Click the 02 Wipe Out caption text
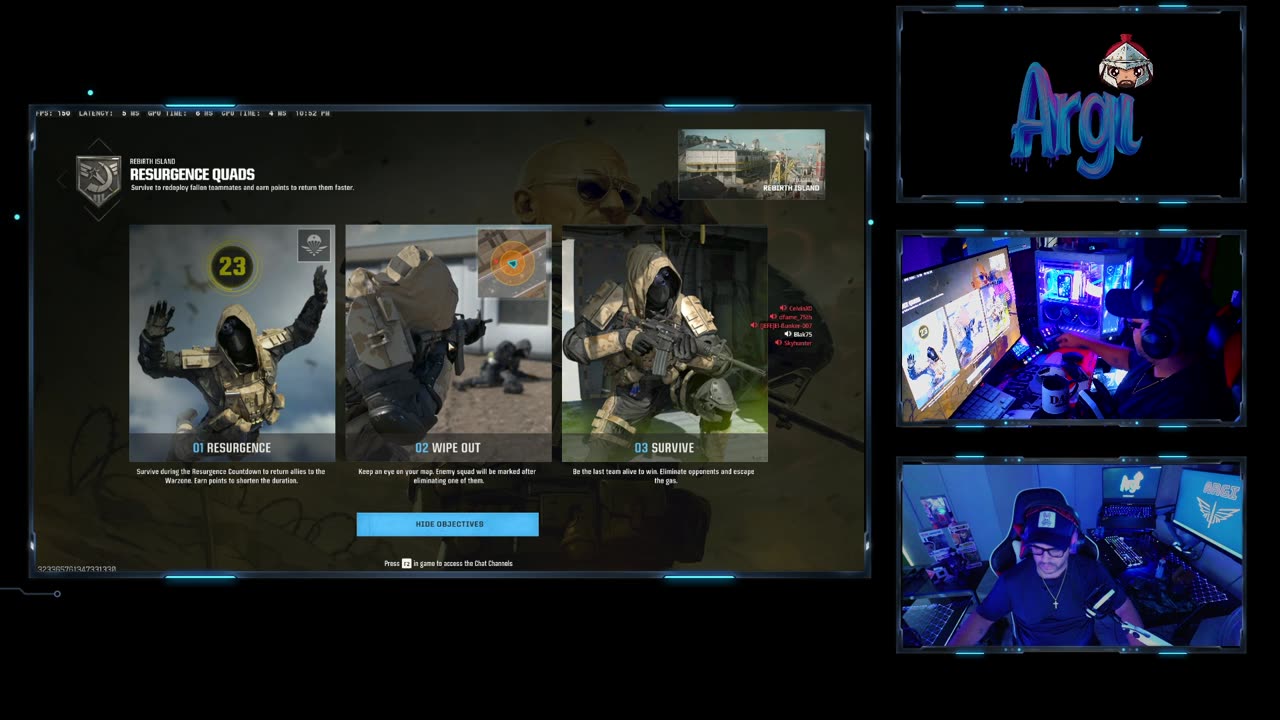Image resolution: width=1280 pixels, height=720 pixels. 448,448
